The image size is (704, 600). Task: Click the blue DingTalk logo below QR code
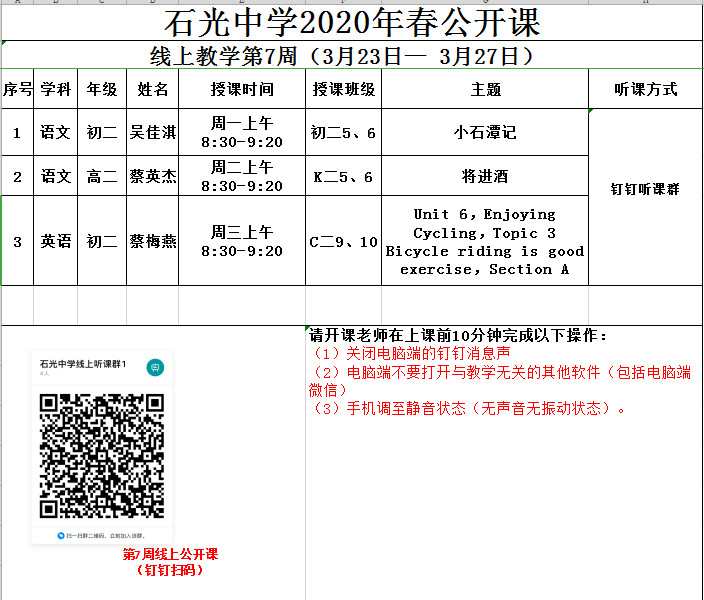pyautogui.click(x=62, y=535)
